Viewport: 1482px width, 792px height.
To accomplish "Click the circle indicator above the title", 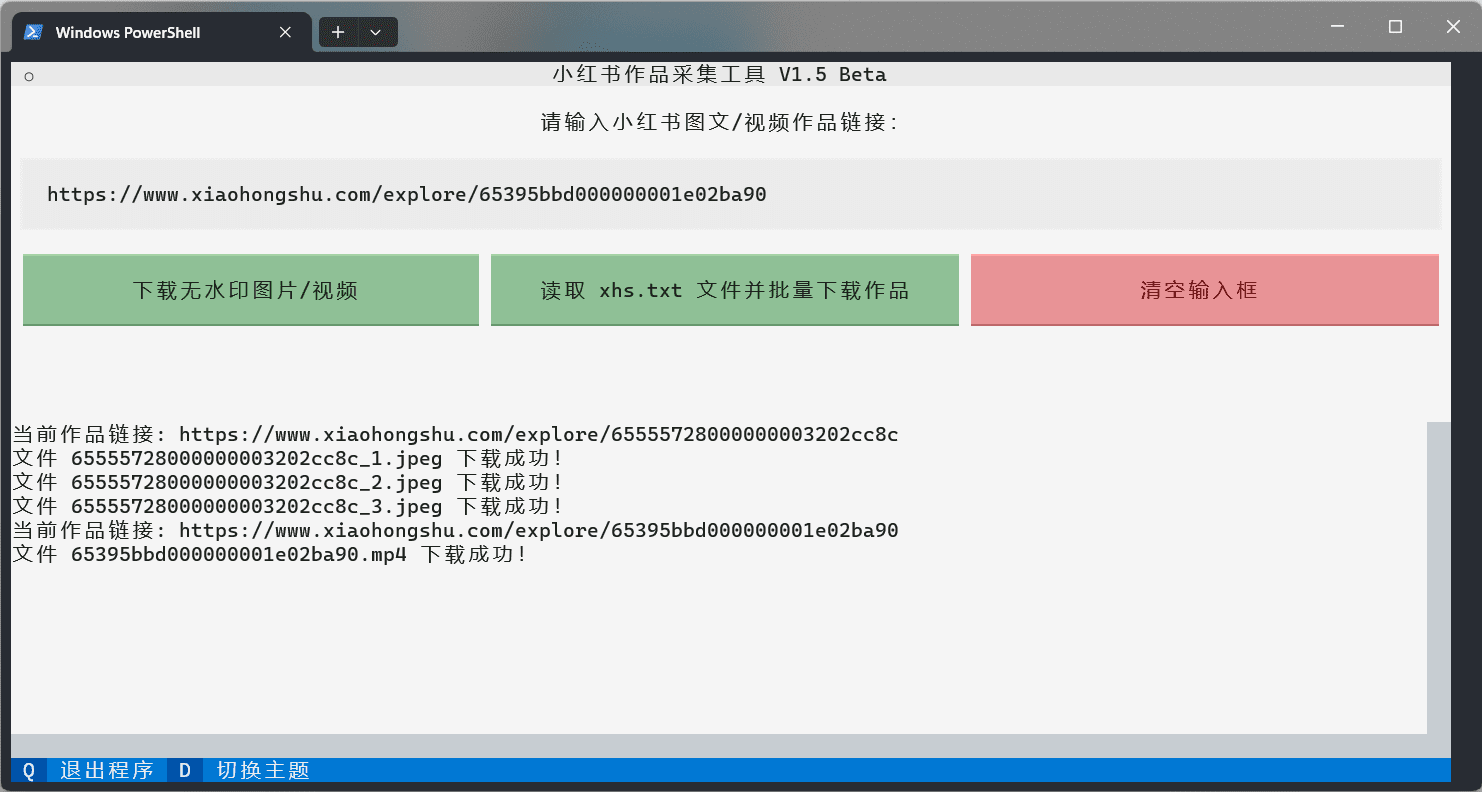I will click(x=29, y=75).
